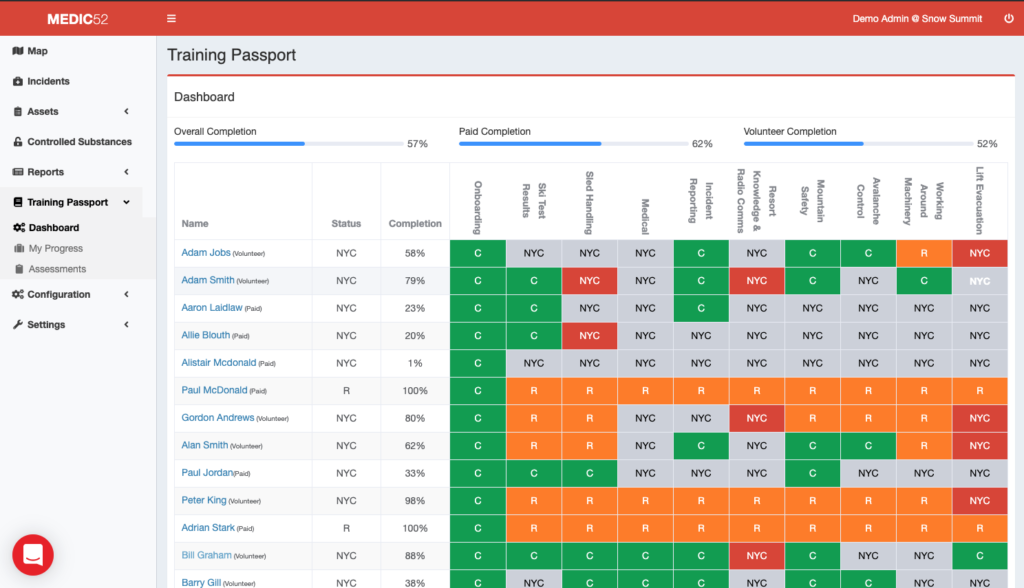Expand the Assets submenu arrow
Screen dimensions: 1024x588
point(126,112)
